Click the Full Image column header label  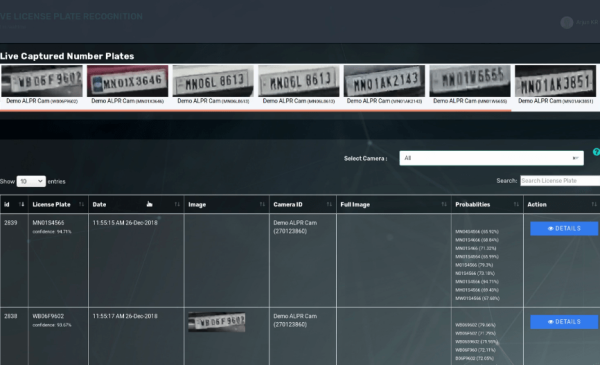(x=355, y=204)
